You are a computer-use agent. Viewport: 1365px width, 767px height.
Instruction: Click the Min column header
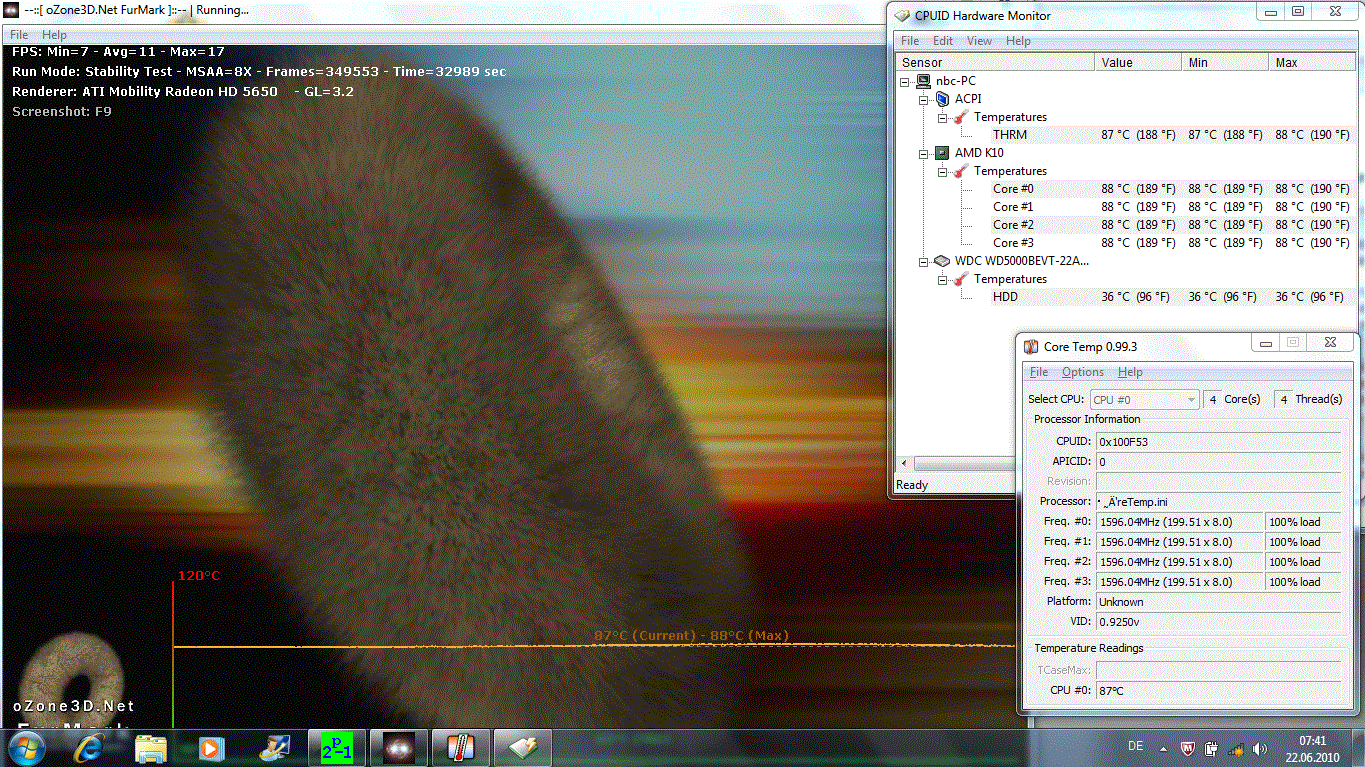click(1225, 62)
